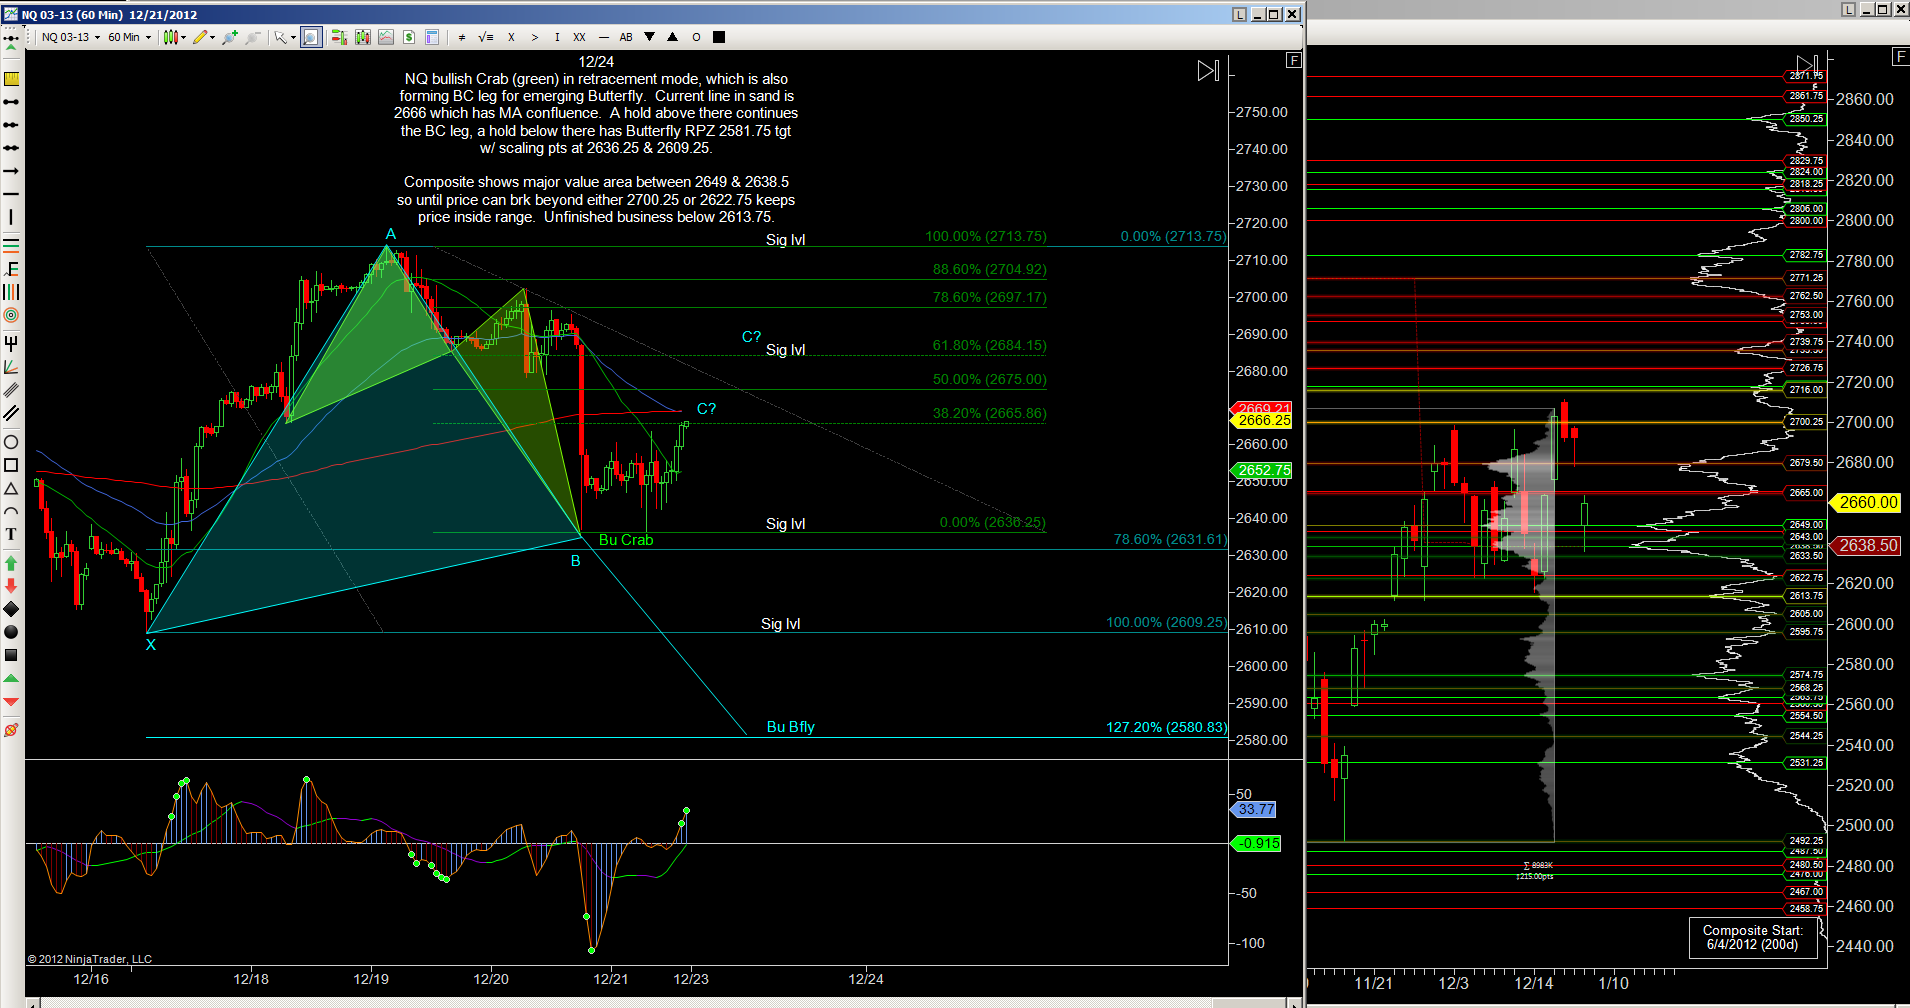Toggle the F button on right chart
The image size is (1910, 1008).
[1900, 57]
